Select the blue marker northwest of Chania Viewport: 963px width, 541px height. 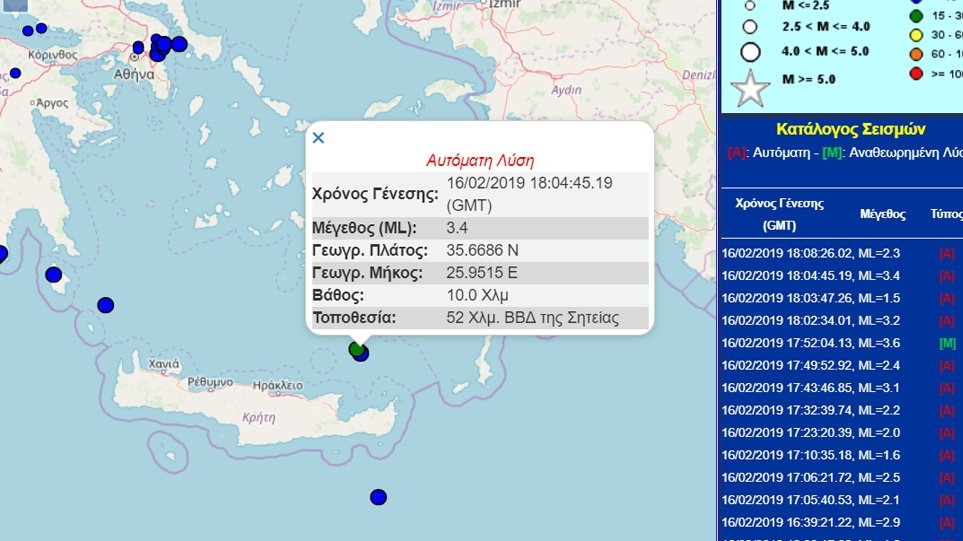[x=106, y=305]
